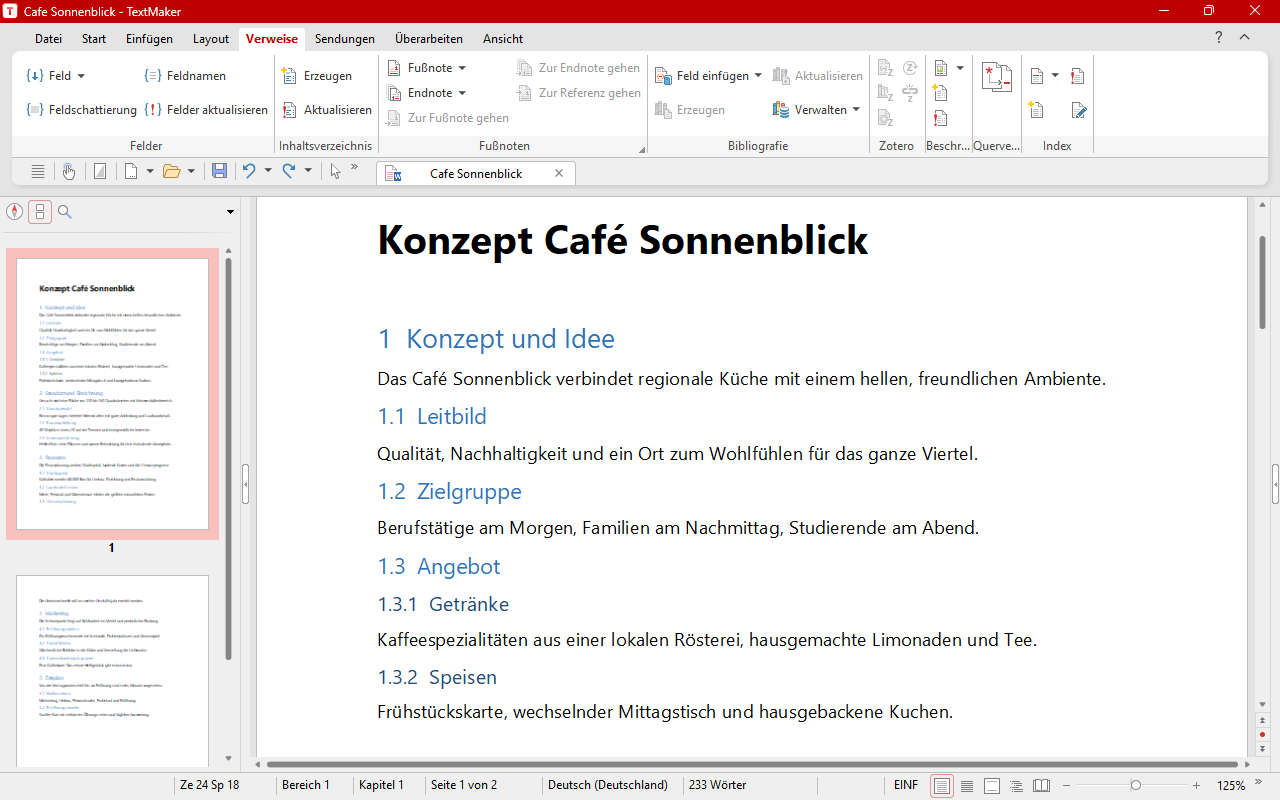Open the caption icon dropdown arrow

960,68
